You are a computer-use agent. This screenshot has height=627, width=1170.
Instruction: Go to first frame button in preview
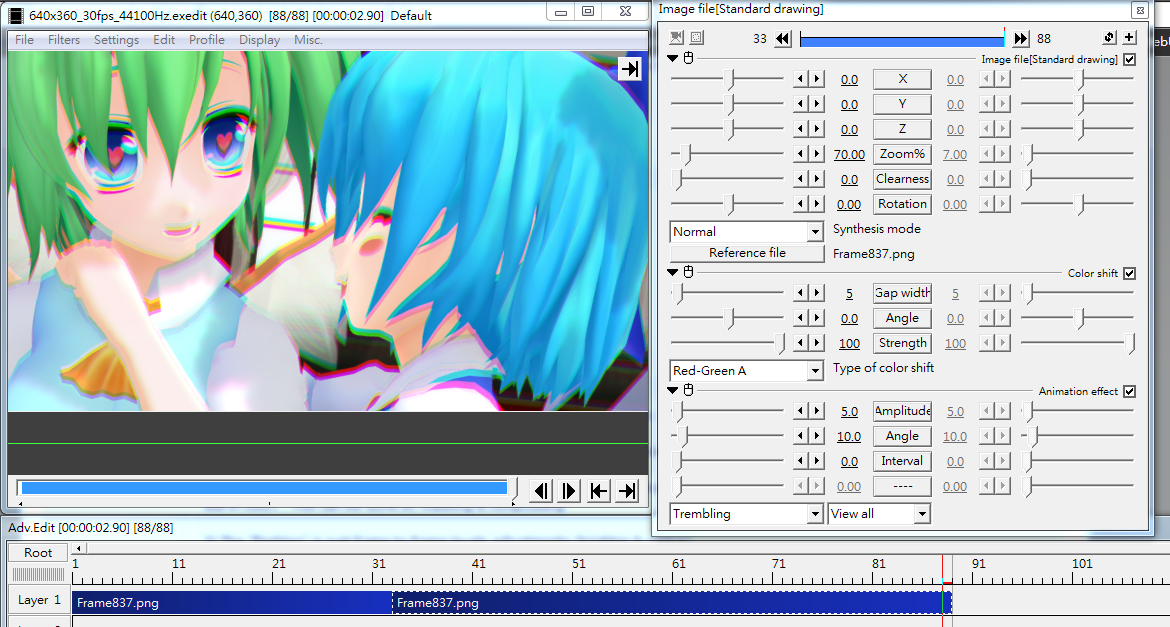[x=598, y=490]
